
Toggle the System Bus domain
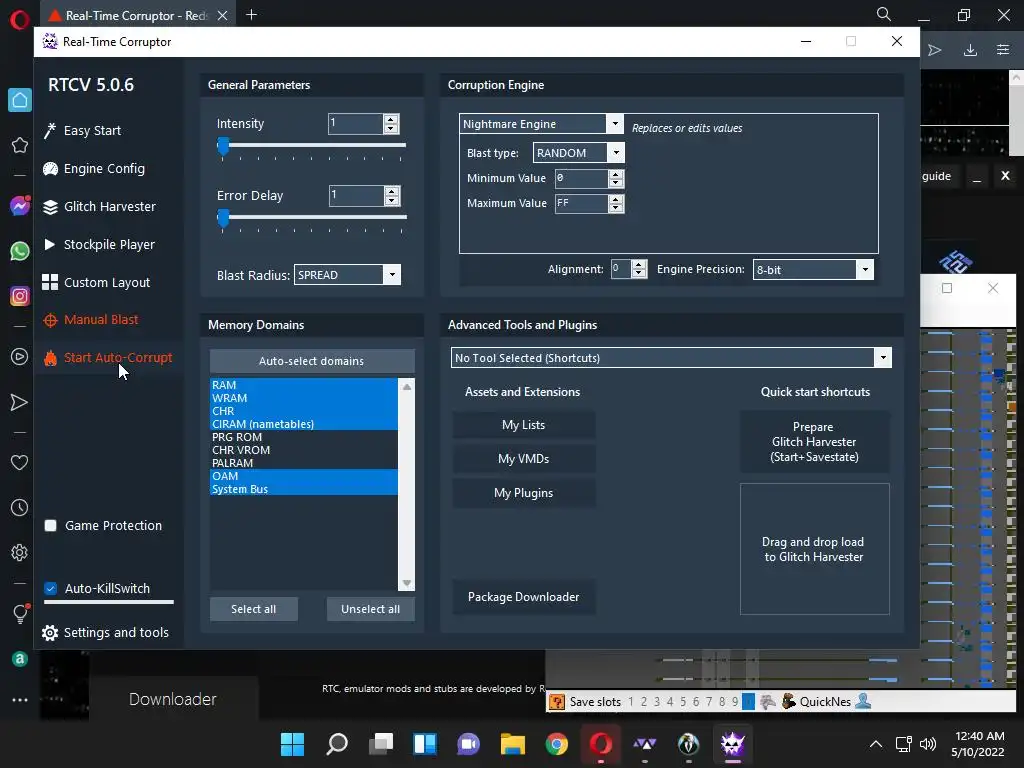(x=303, y=489)
